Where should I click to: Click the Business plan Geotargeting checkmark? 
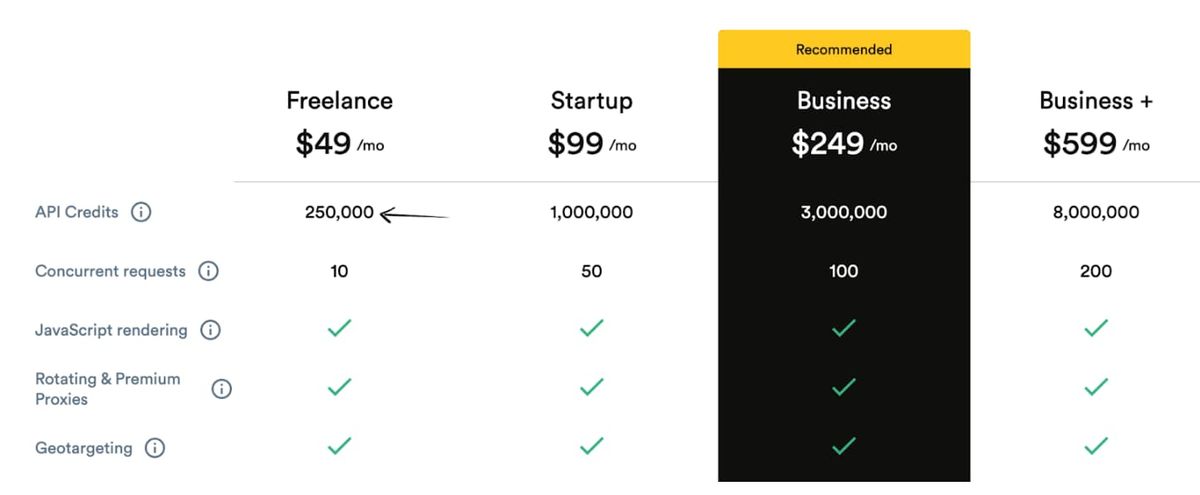pyautogui.click(x=844, y=446)
